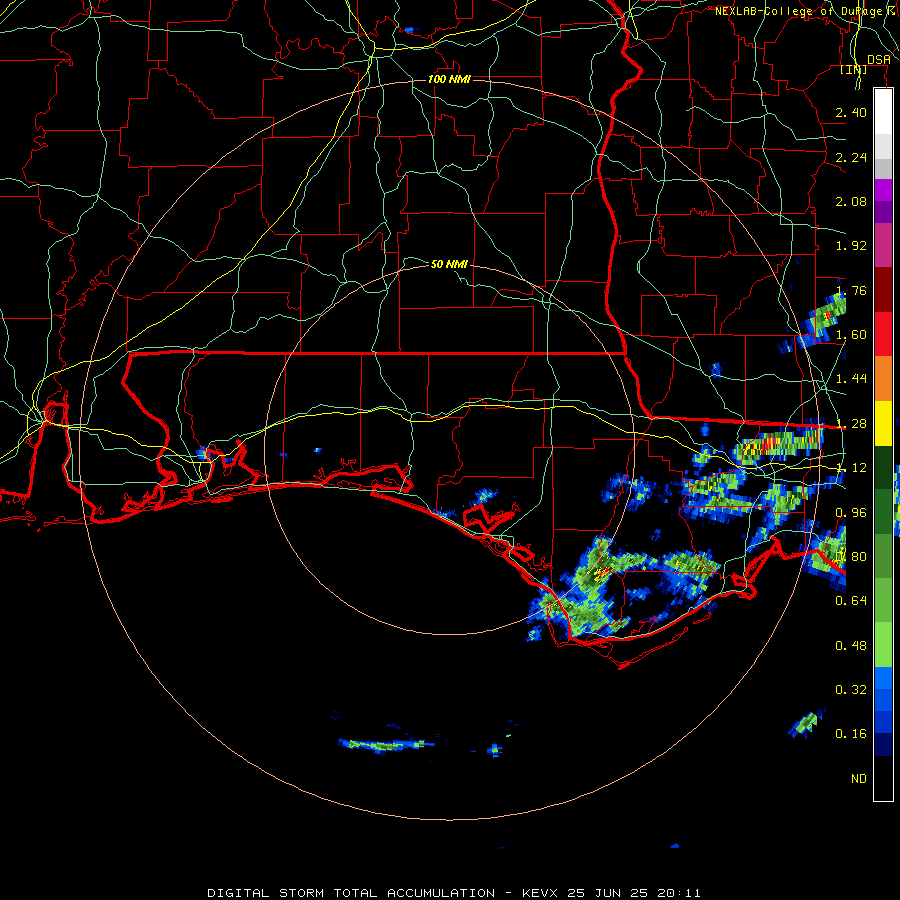Screen dimensions: 900x900
Task: Pick the bright red legend swatch
Action: click(x=883, y=334)
